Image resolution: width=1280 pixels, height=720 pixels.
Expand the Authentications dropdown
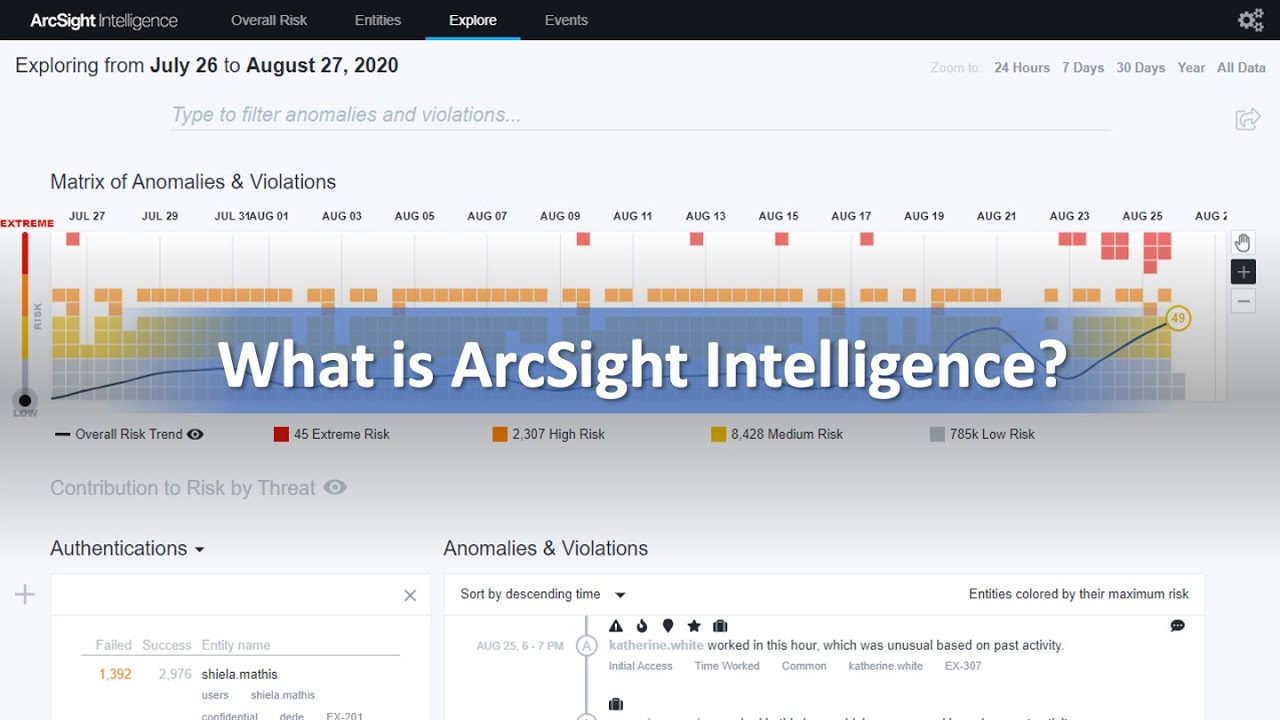click(x=127, y=548)
